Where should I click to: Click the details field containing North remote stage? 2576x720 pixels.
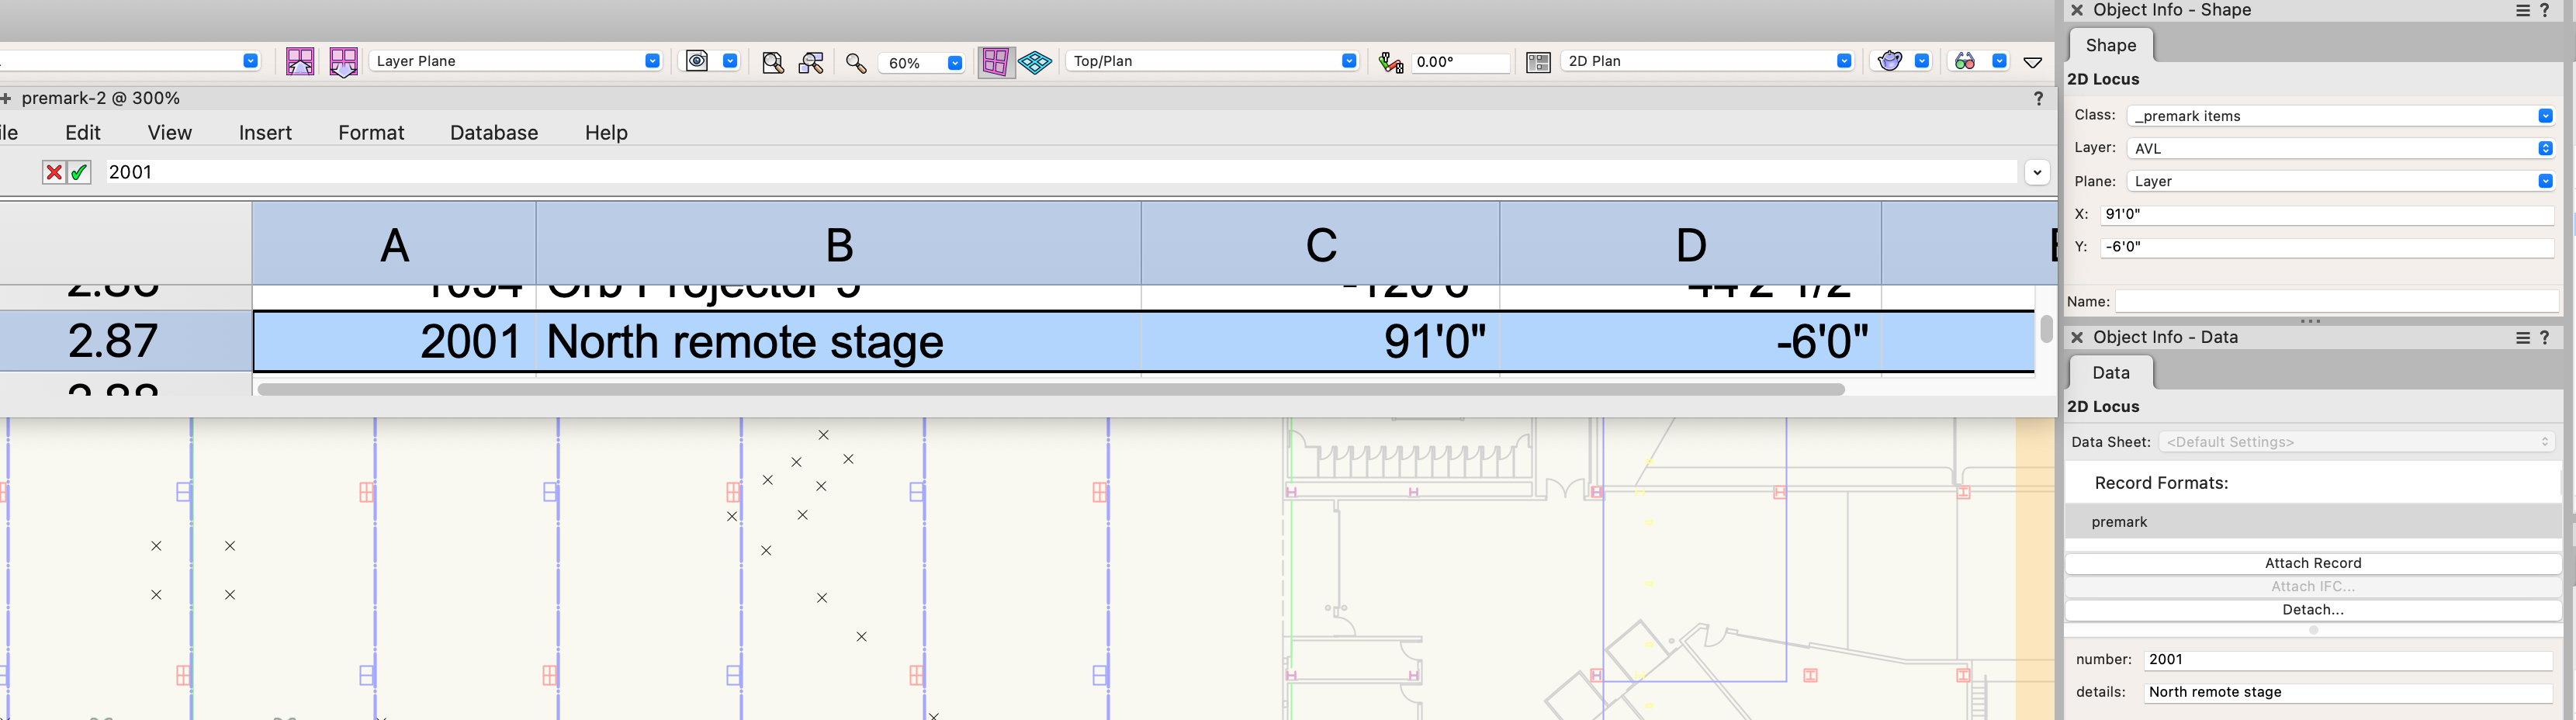[2346, 692]
